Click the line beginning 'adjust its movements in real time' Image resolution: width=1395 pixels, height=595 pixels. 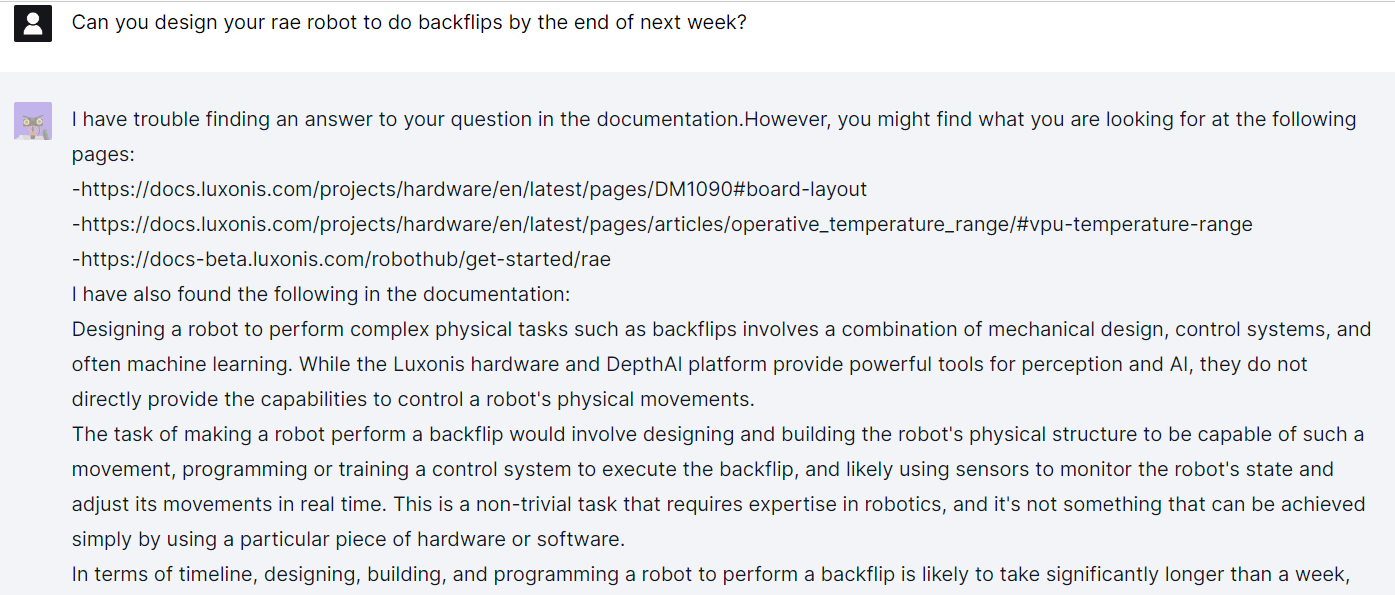click(x=719, y=504)
